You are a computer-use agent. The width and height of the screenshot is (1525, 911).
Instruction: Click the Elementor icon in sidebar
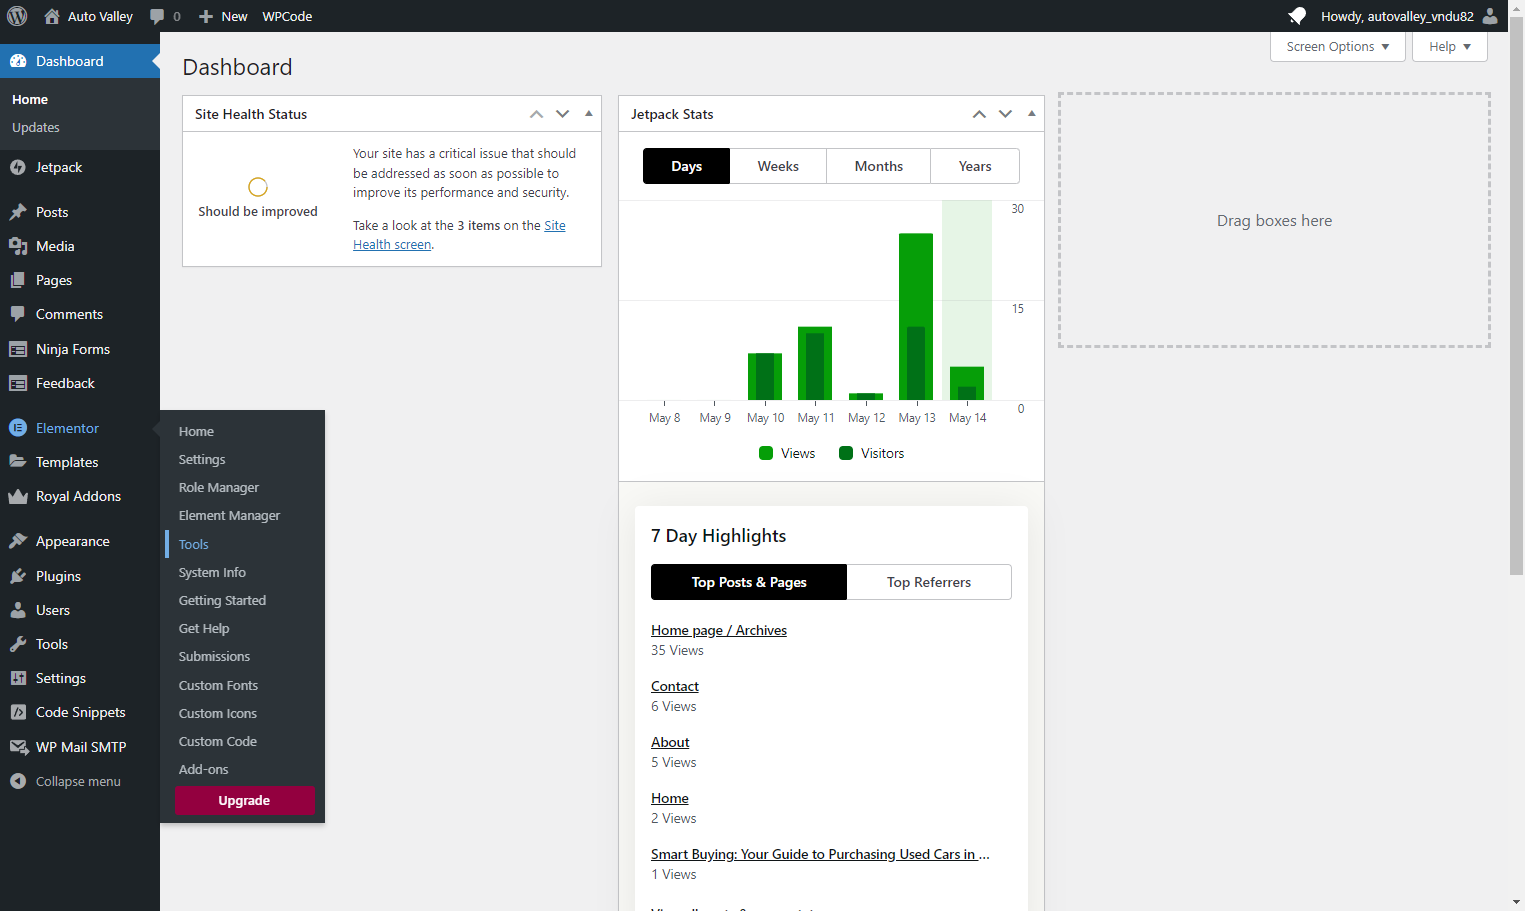[x=18, y=428]
